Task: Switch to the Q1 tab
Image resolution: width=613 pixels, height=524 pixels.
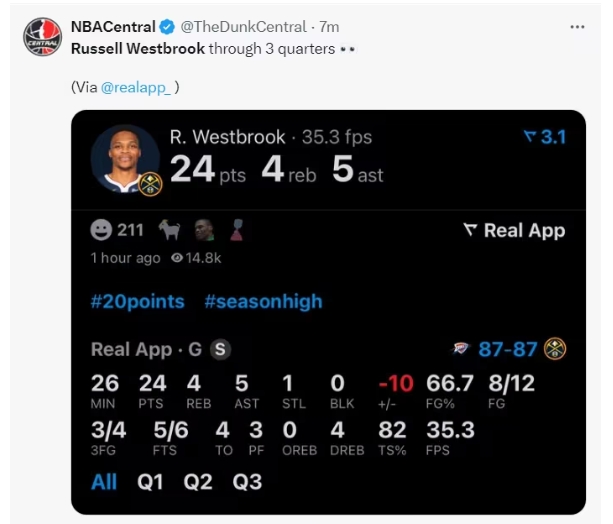Action: point(152,481)
